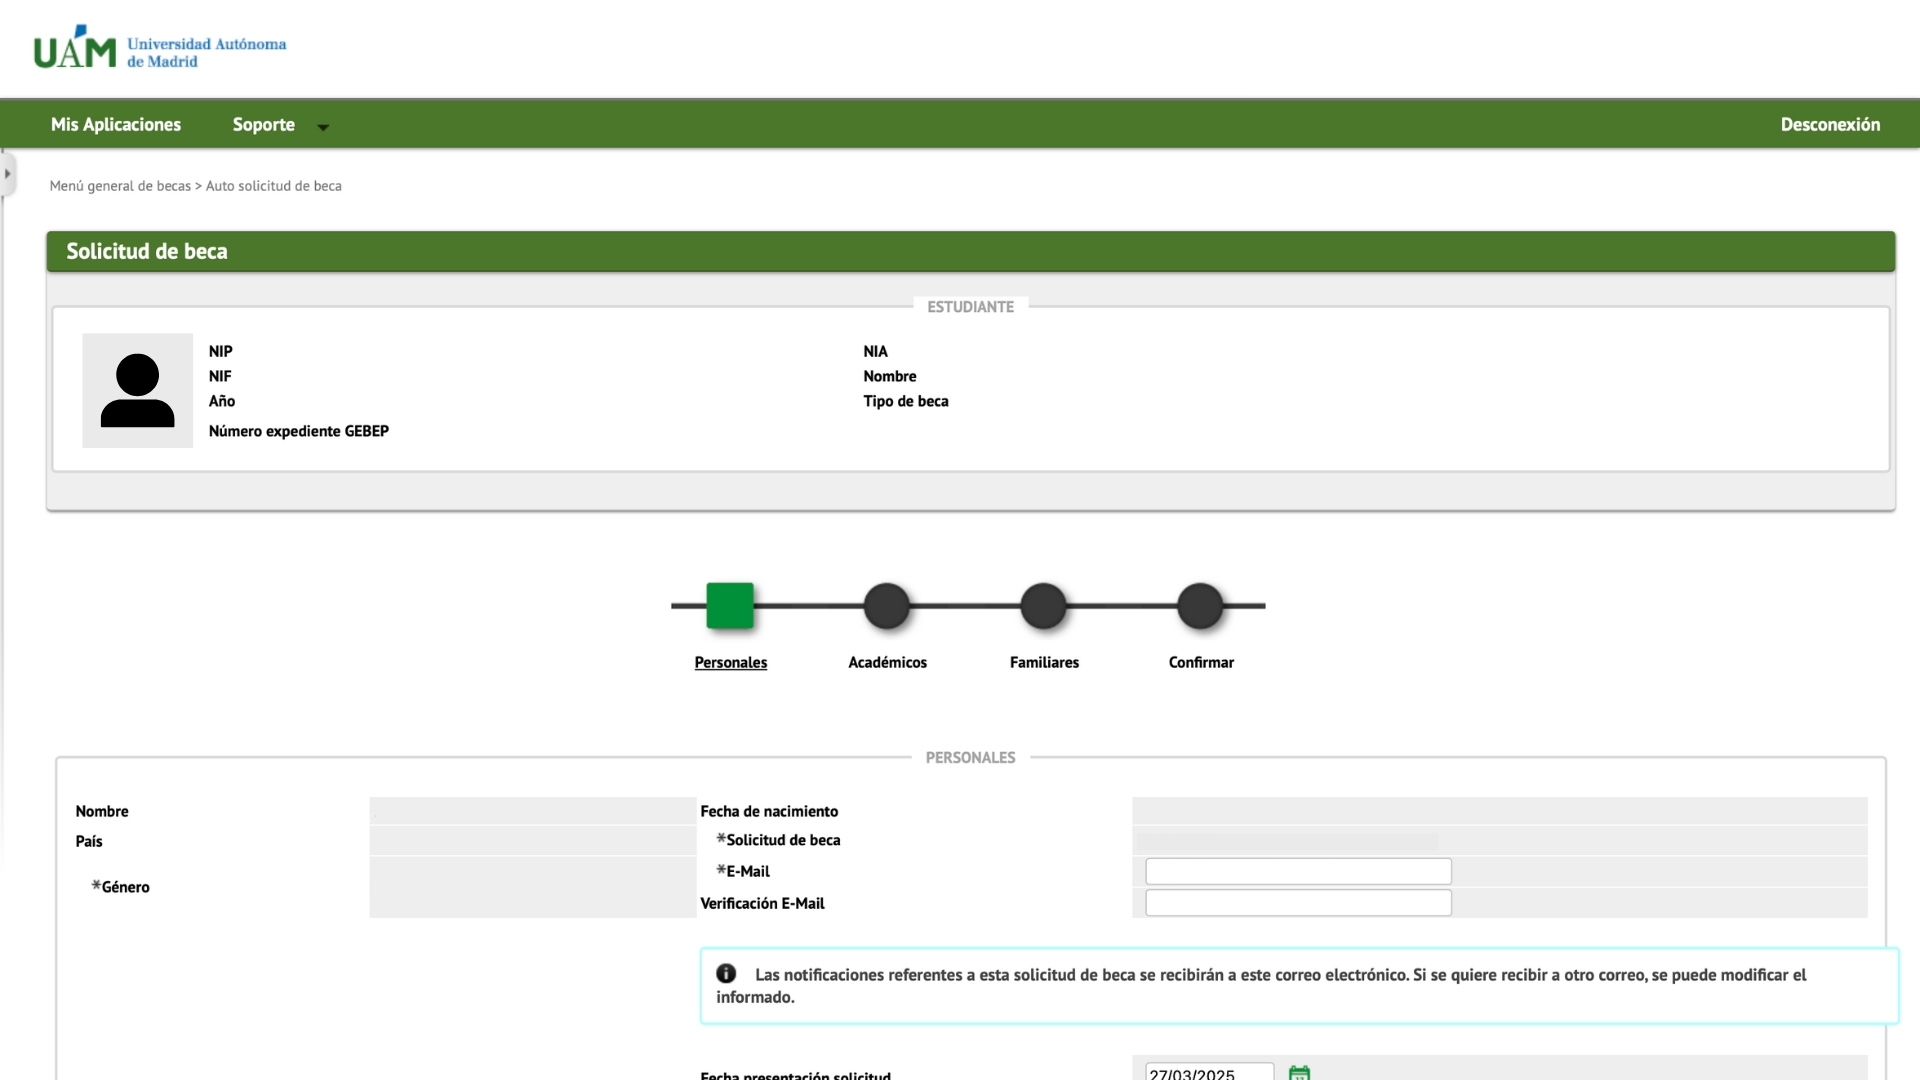Open the Soporte dropdown arrow
Image resolution: width=1920 pixels, height=1080 pixels.
[x=323, y=127]
